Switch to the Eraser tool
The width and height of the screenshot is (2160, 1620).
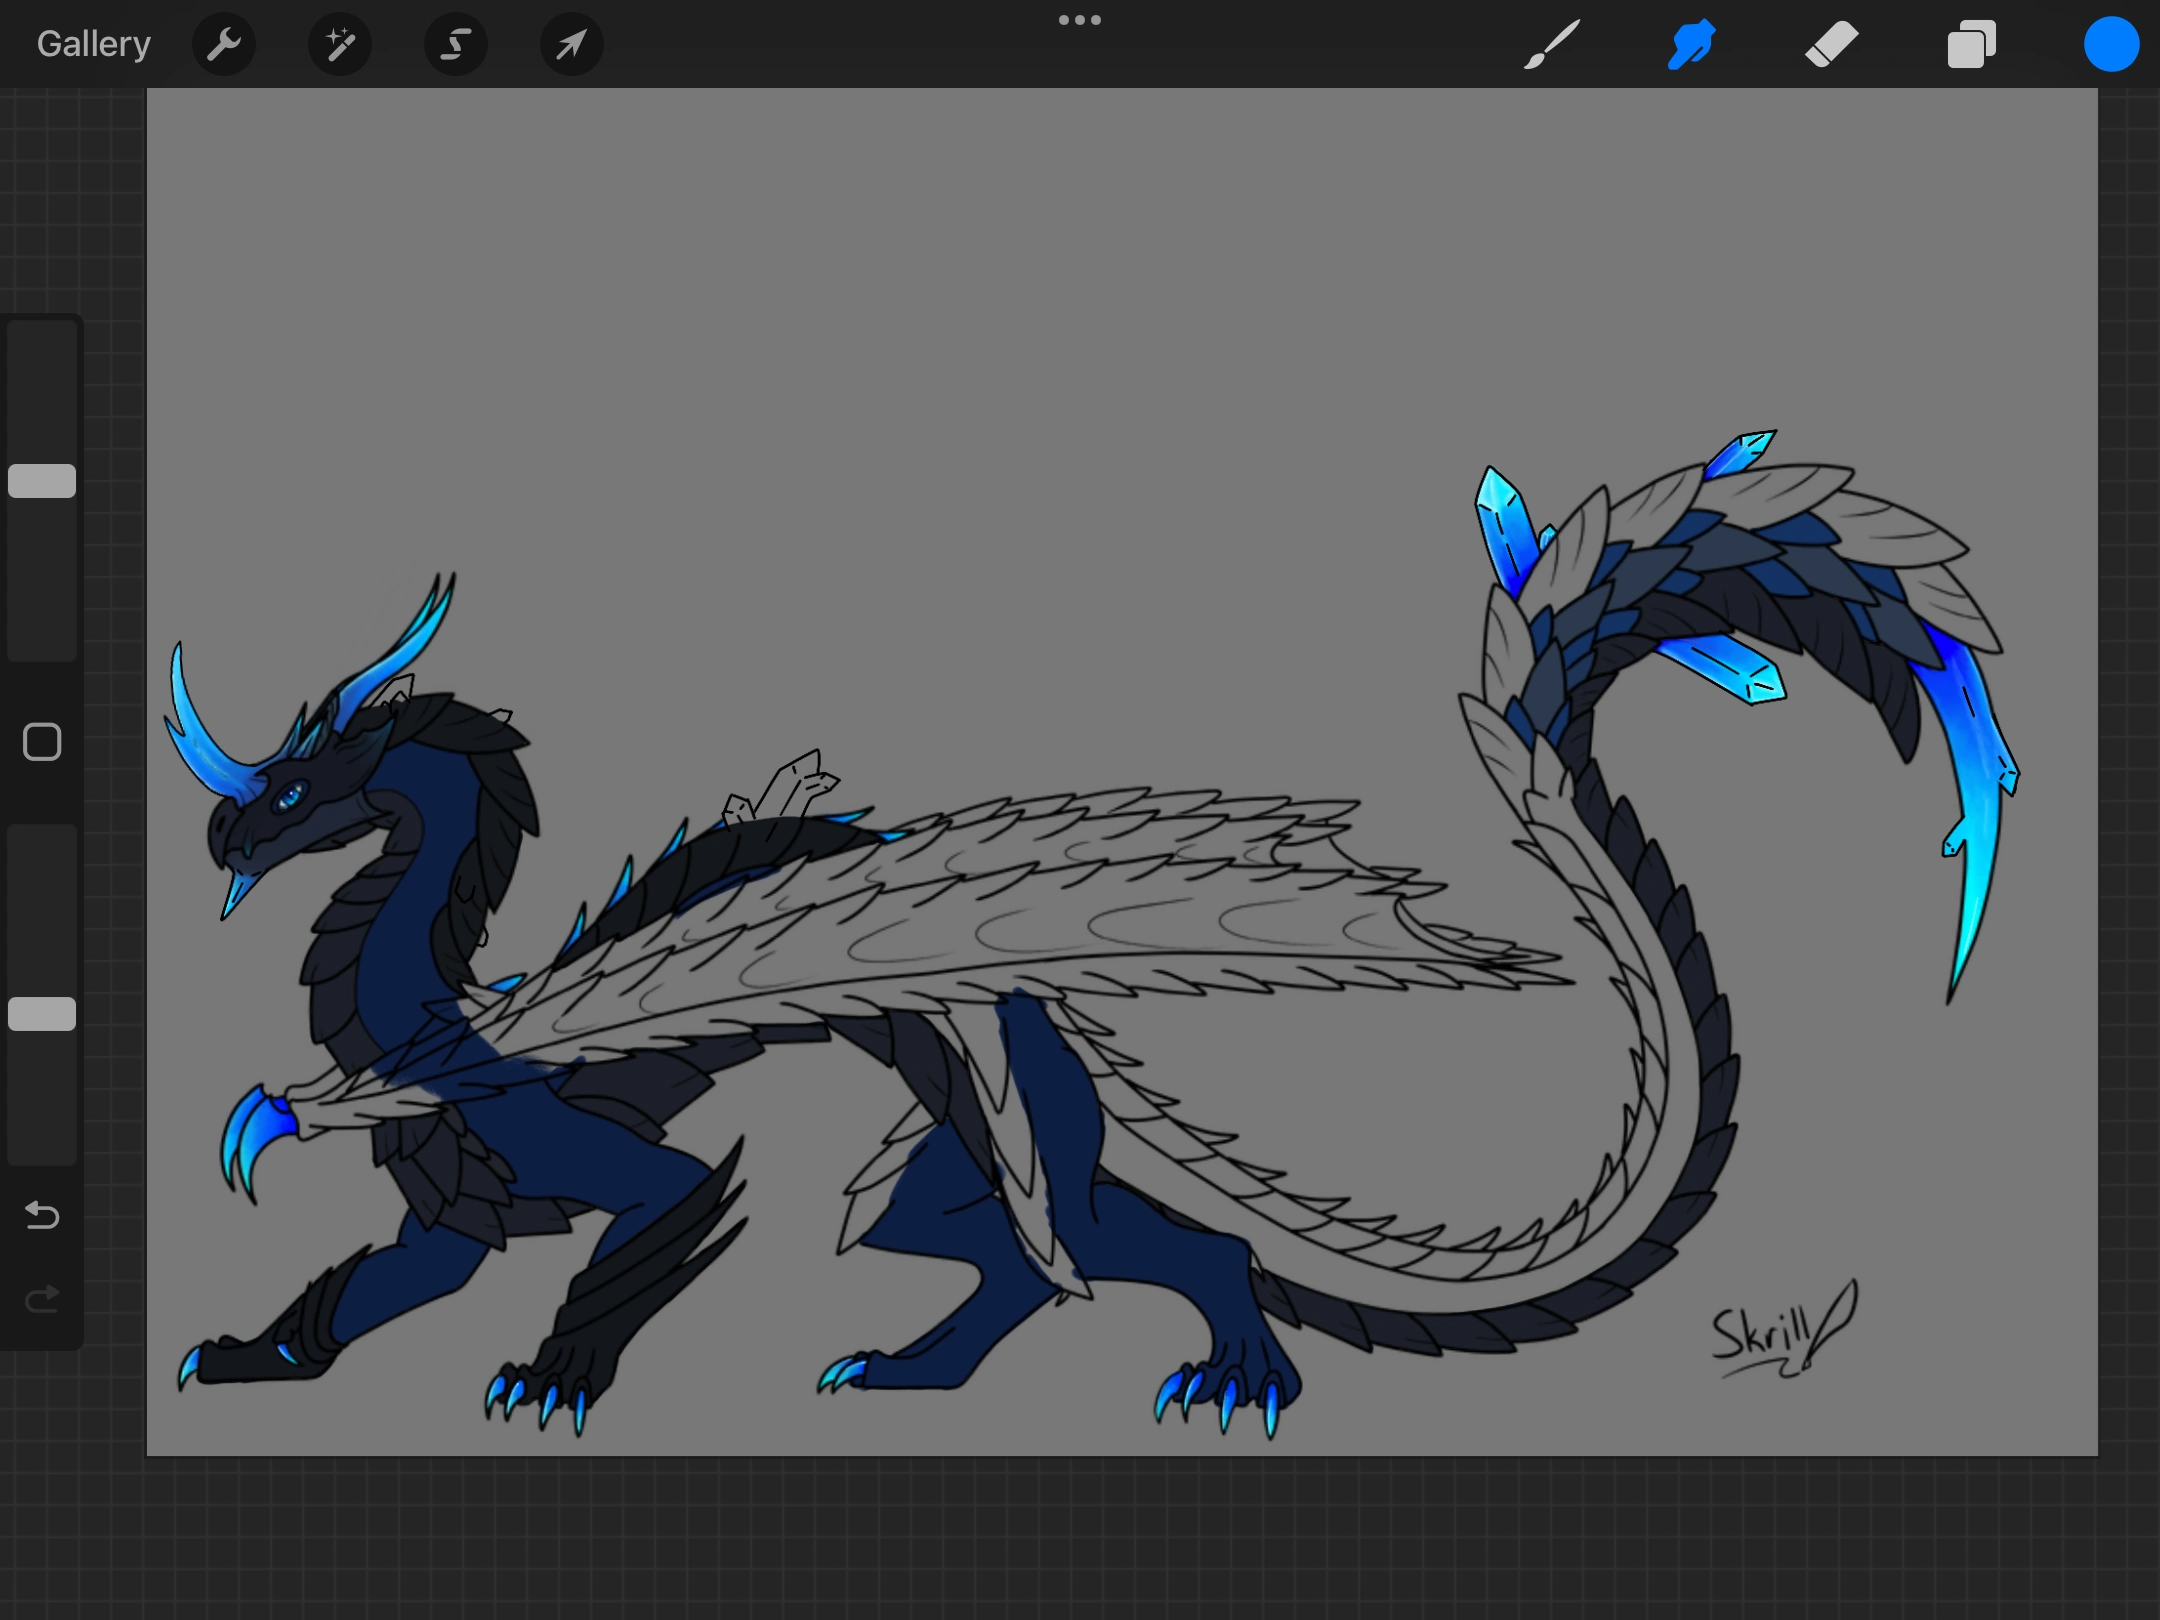(x=1831, y=43)
